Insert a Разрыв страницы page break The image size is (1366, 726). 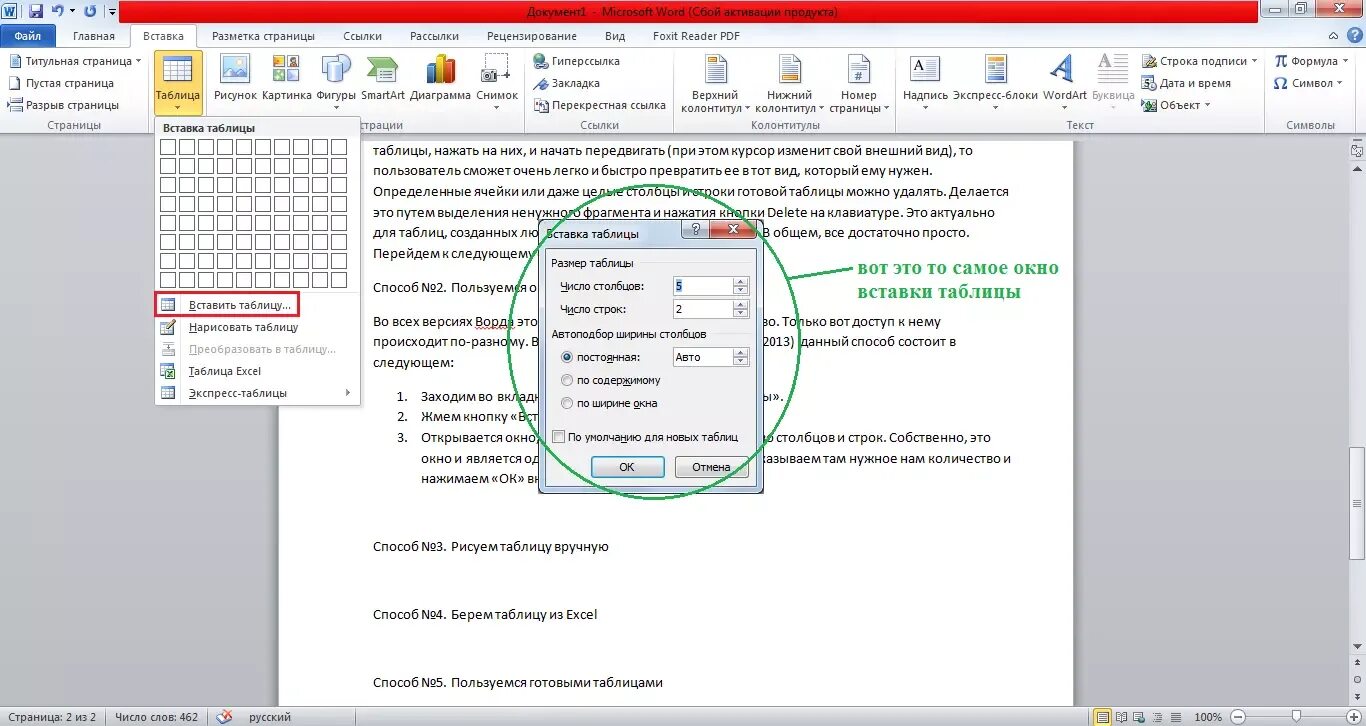point(63,105)
